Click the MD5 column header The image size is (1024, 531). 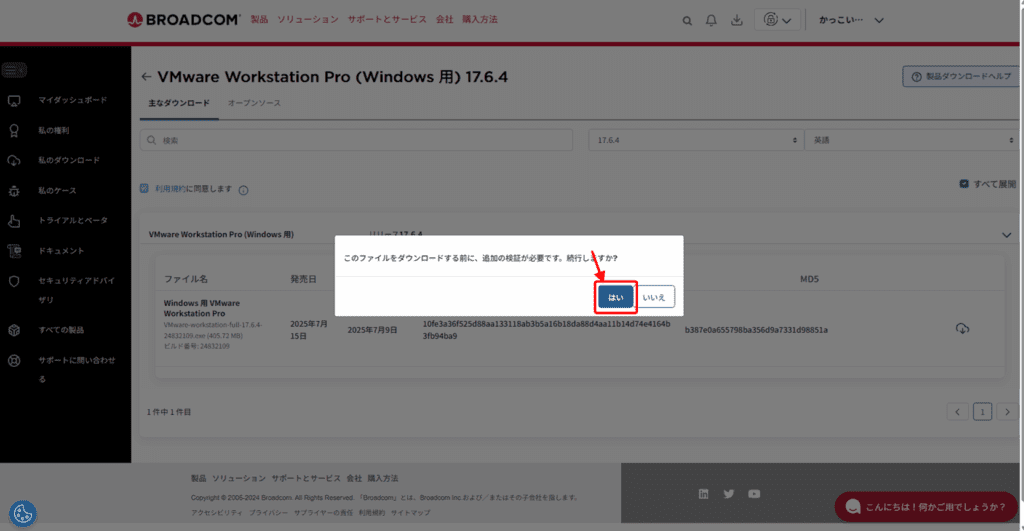[809, 279]
